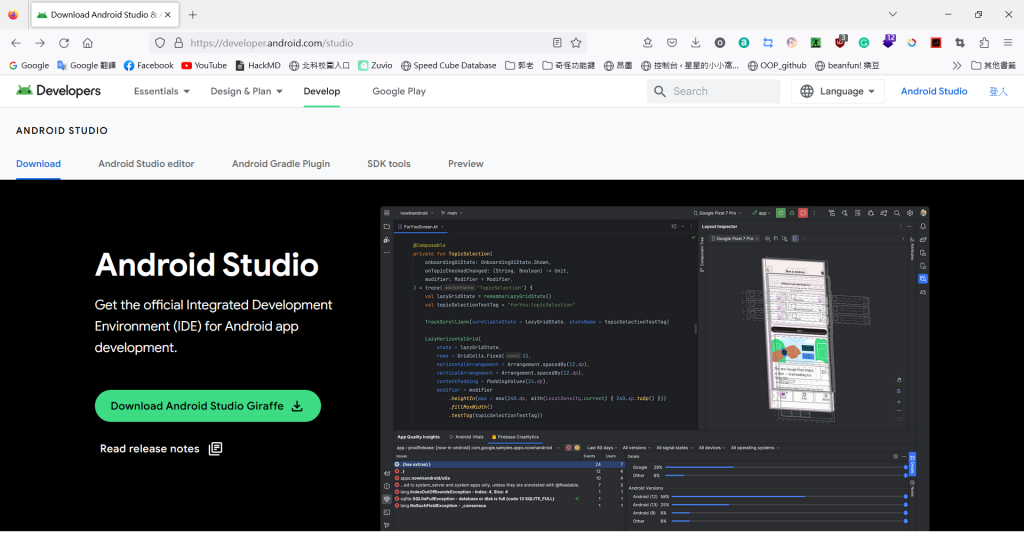Switch to the Preview tab
1024x544 pixels.
pyautogui.click(x=465, y=164)
